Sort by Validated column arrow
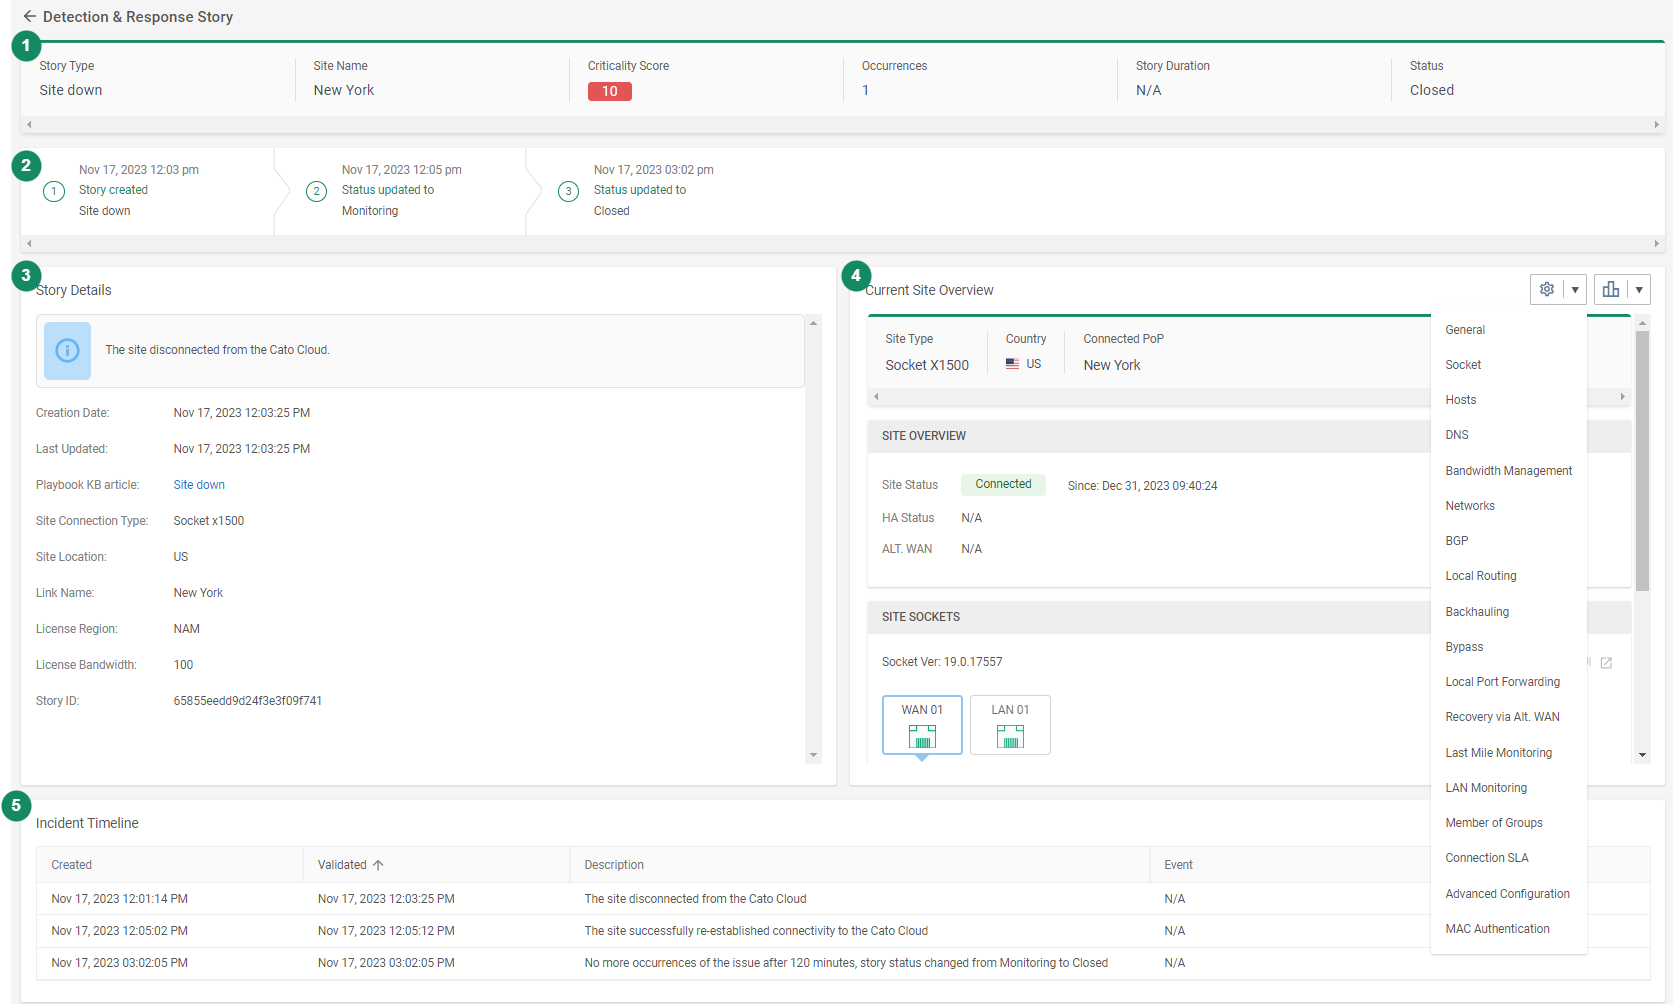The width and height of the screenshot is (1674, 1004). pyautogui.click(x=378, y=865)
